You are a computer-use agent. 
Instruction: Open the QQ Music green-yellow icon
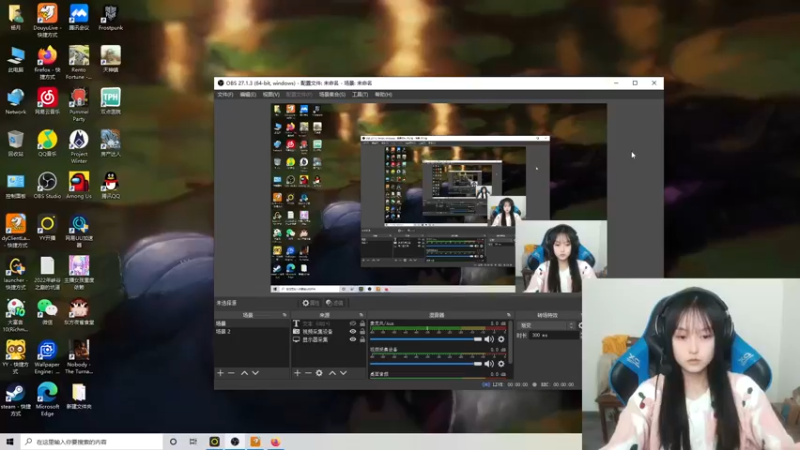tap(47, 143)
